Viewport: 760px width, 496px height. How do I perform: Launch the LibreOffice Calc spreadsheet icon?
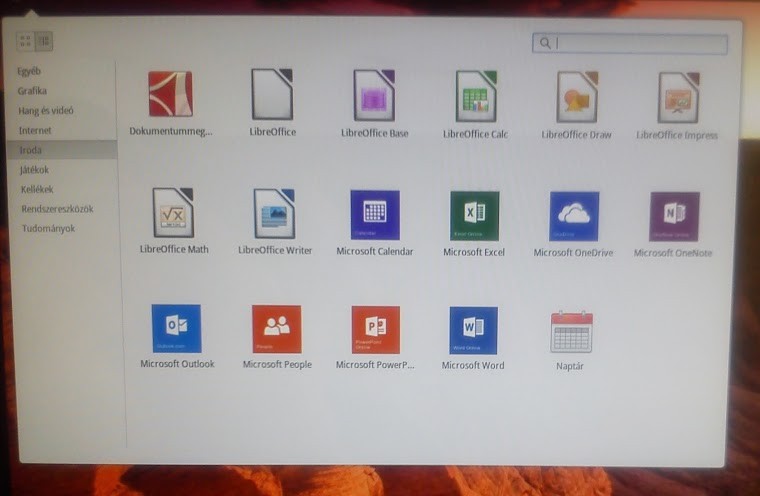[476, 96]
